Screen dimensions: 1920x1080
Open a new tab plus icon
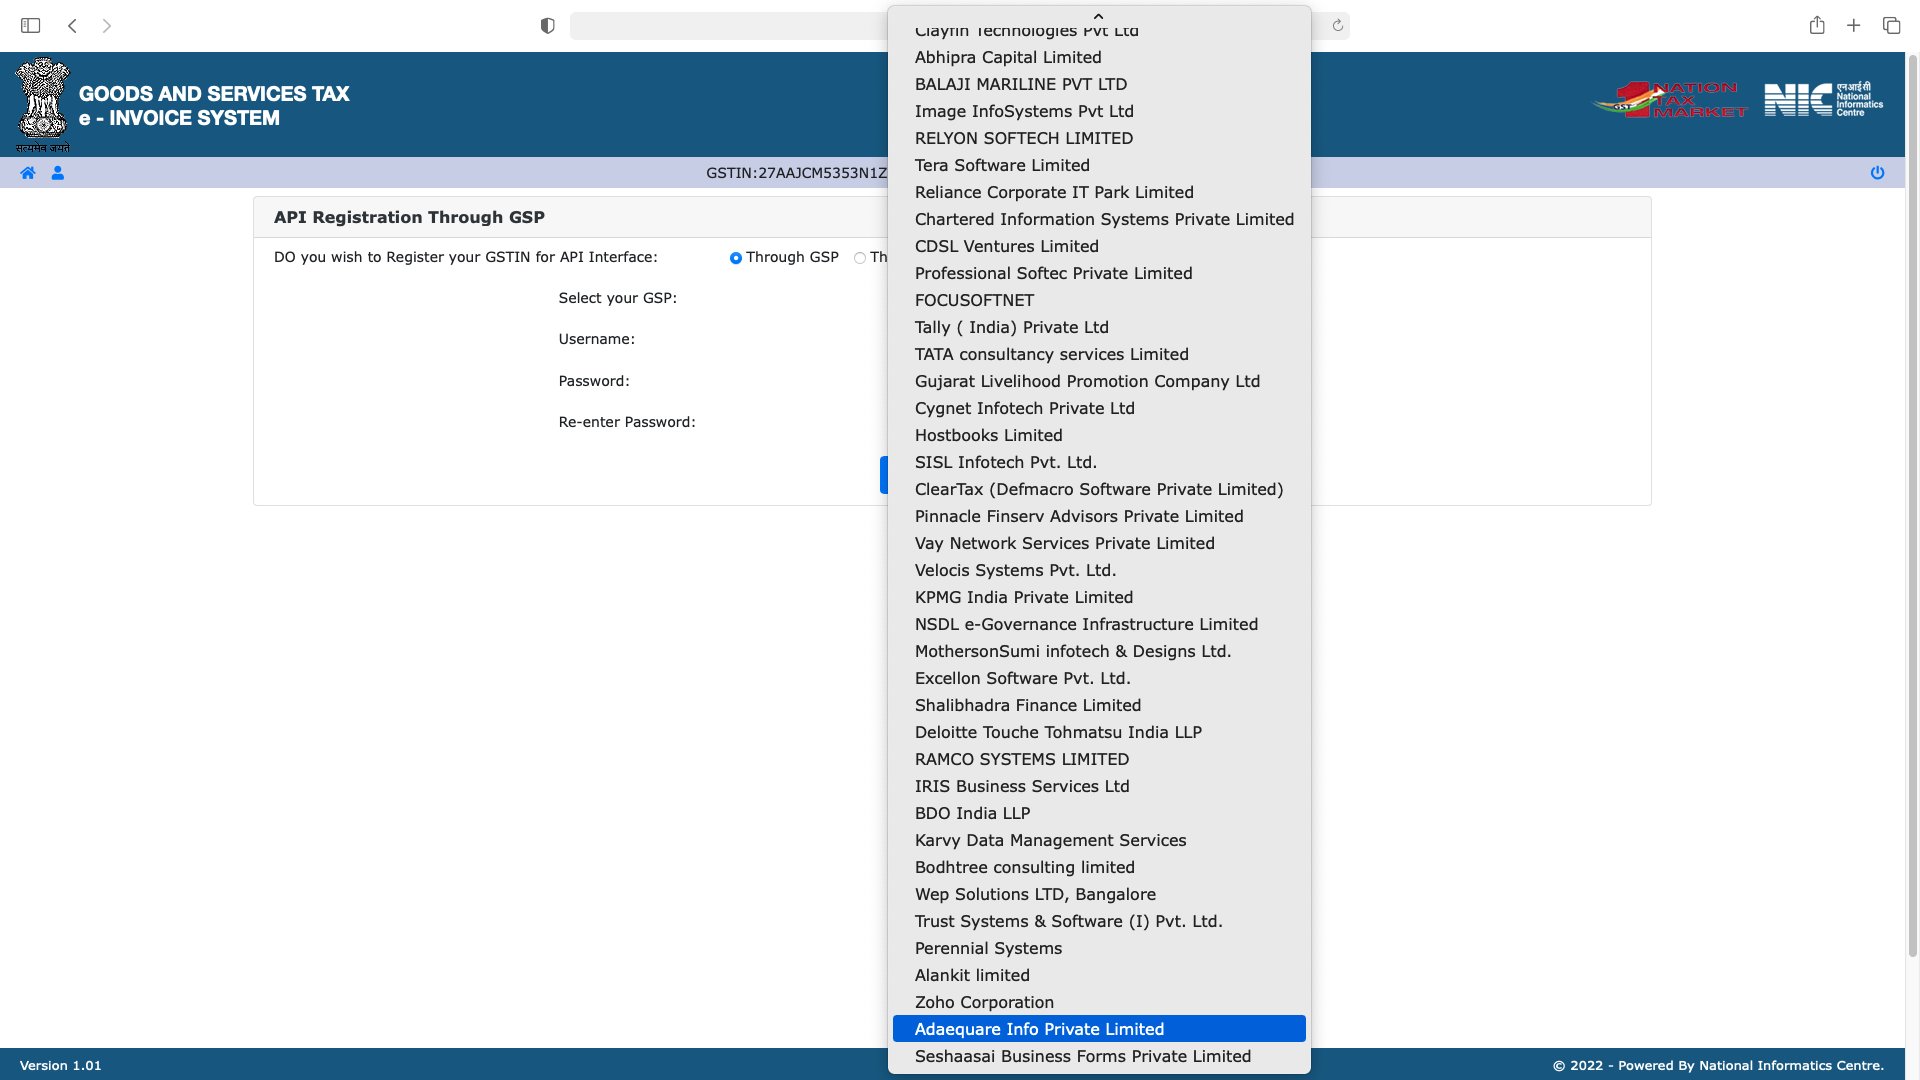tap(1853, 26)
